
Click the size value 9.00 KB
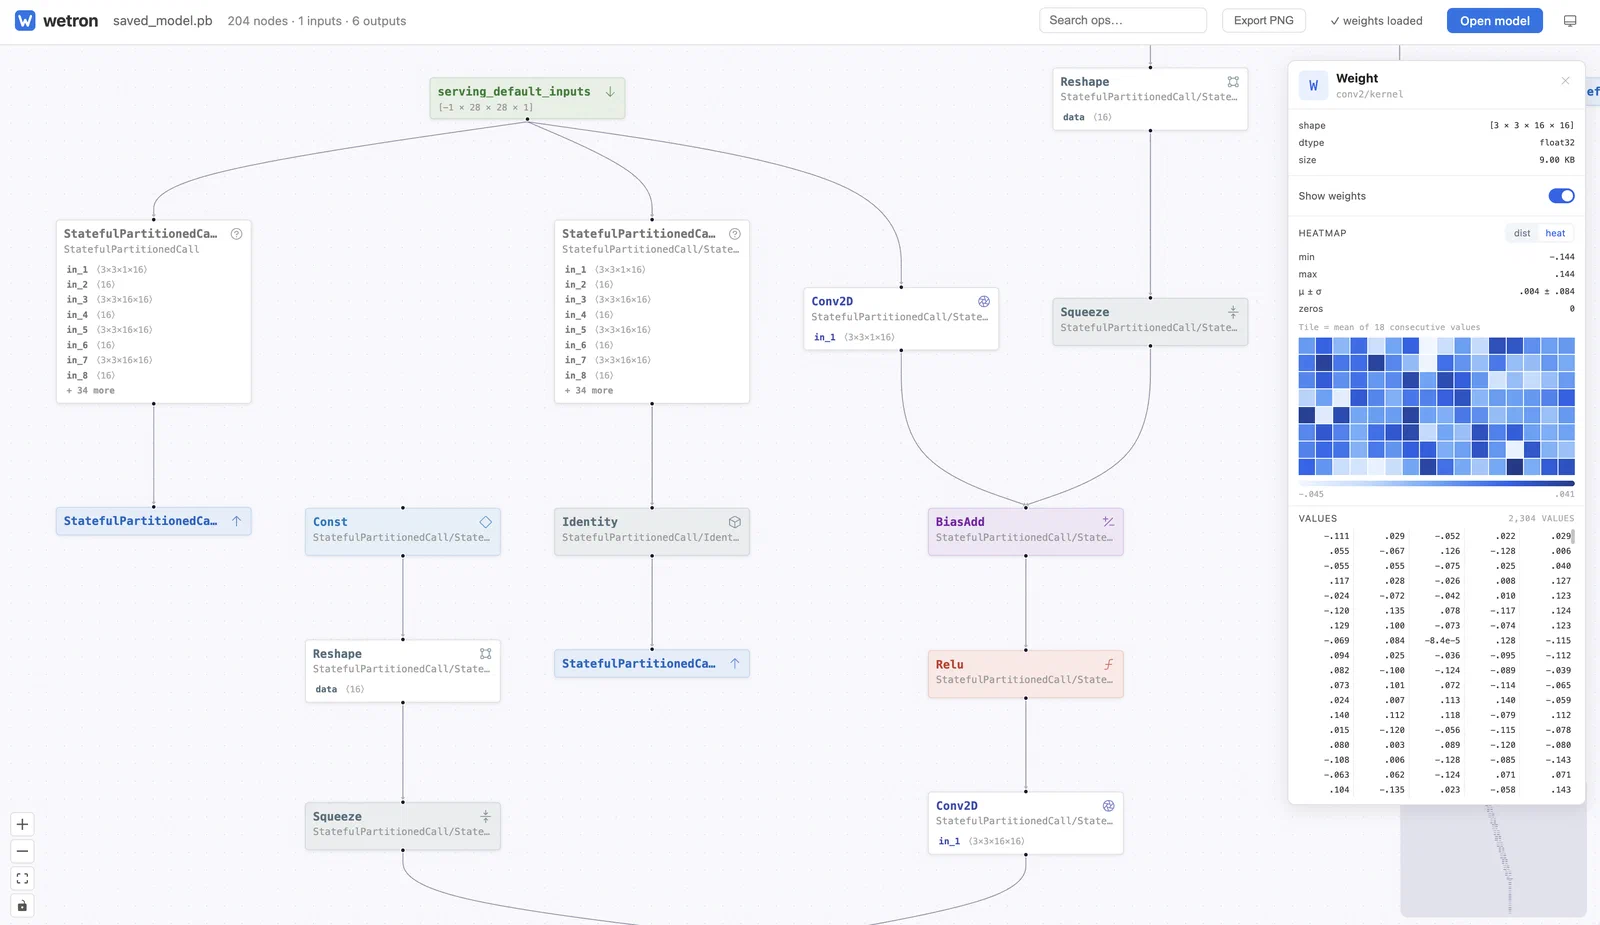(1557, 160)
